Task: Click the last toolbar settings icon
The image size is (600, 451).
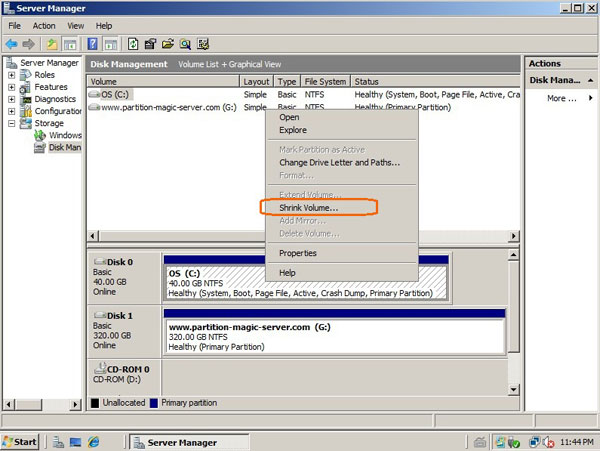Action: point(203,44)
